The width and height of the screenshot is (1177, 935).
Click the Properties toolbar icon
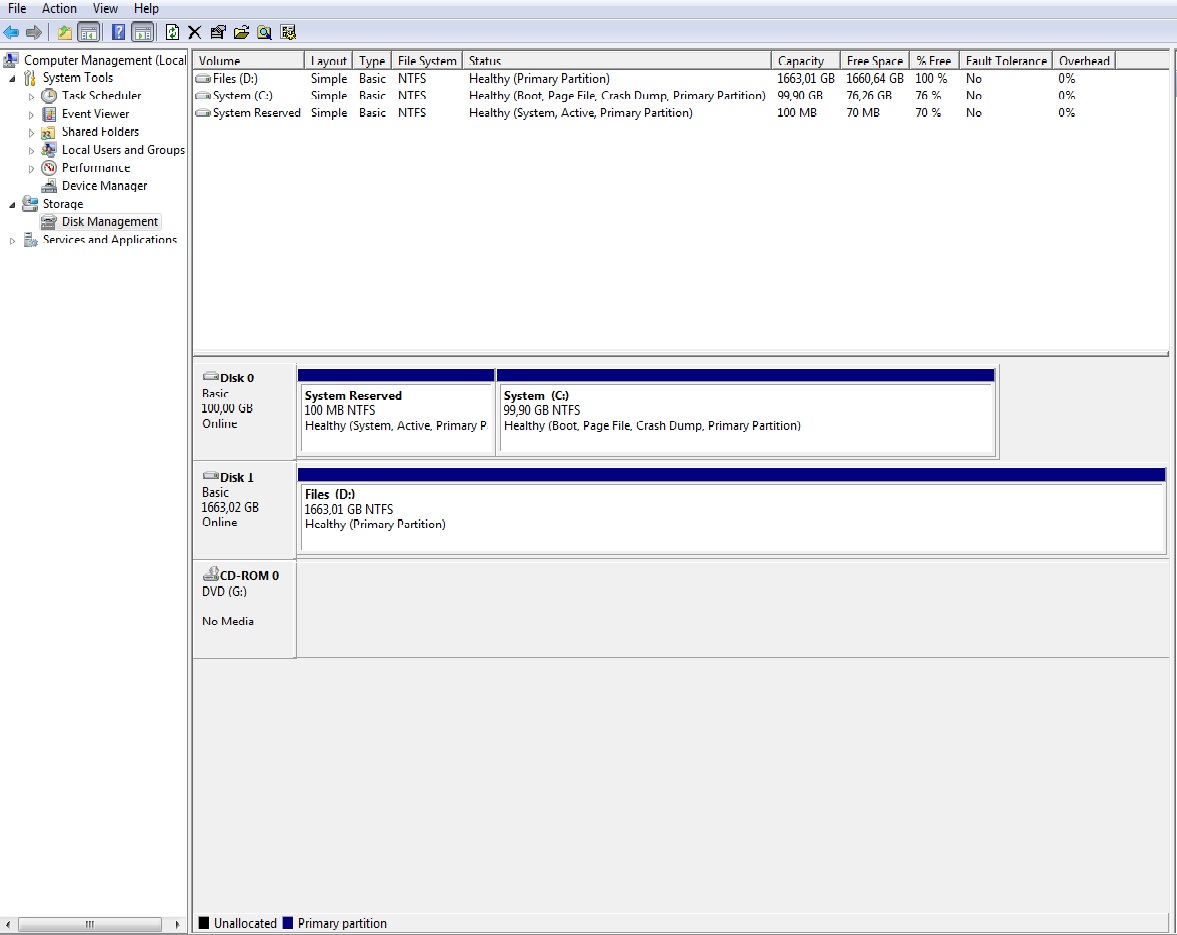point(218,32)
